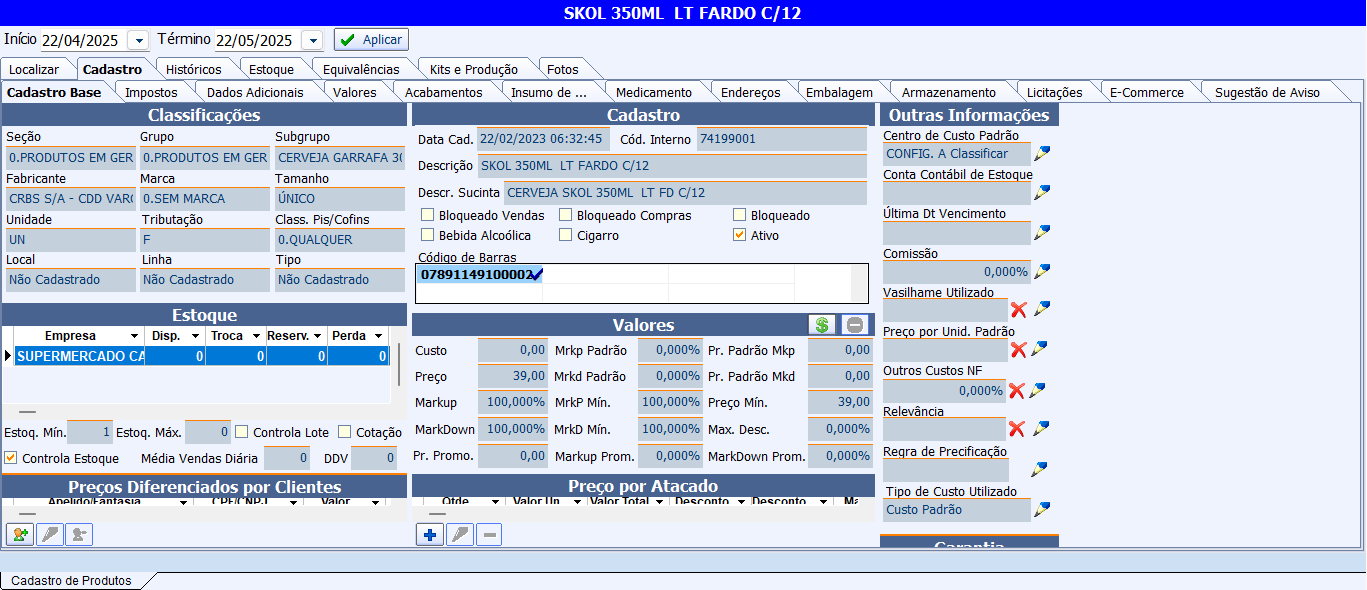Edit Última Dt Vencimento via pencil icon

pos(1042,233)
